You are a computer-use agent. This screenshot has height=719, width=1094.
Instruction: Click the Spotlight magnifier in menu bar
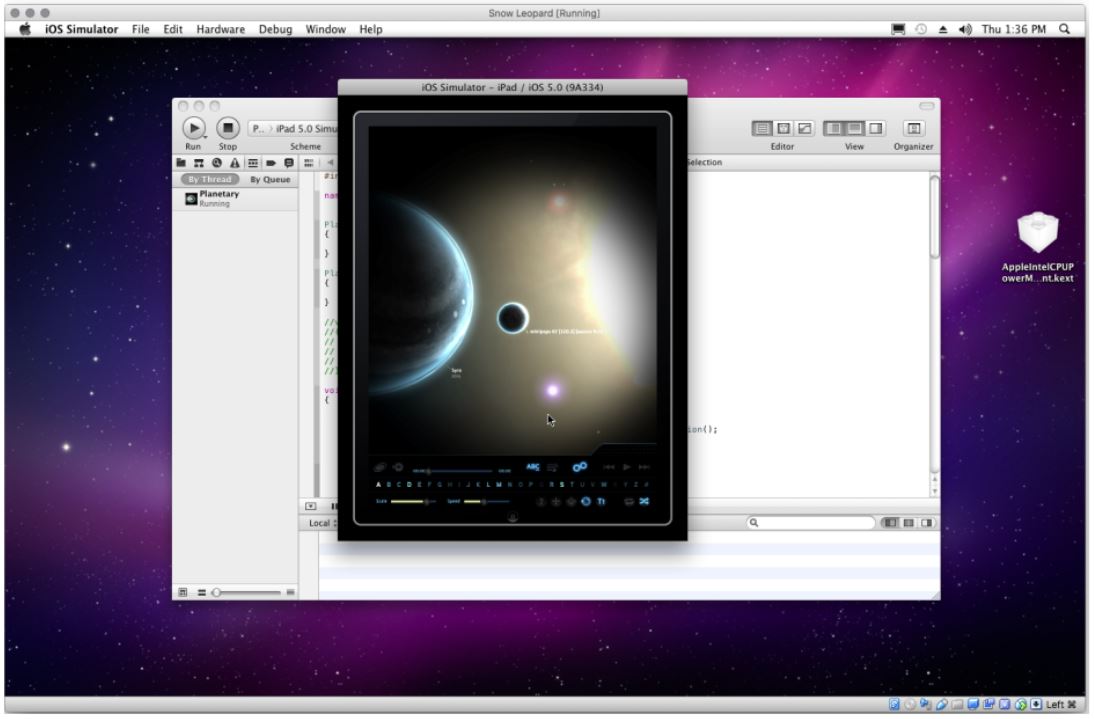point(1064,29)
